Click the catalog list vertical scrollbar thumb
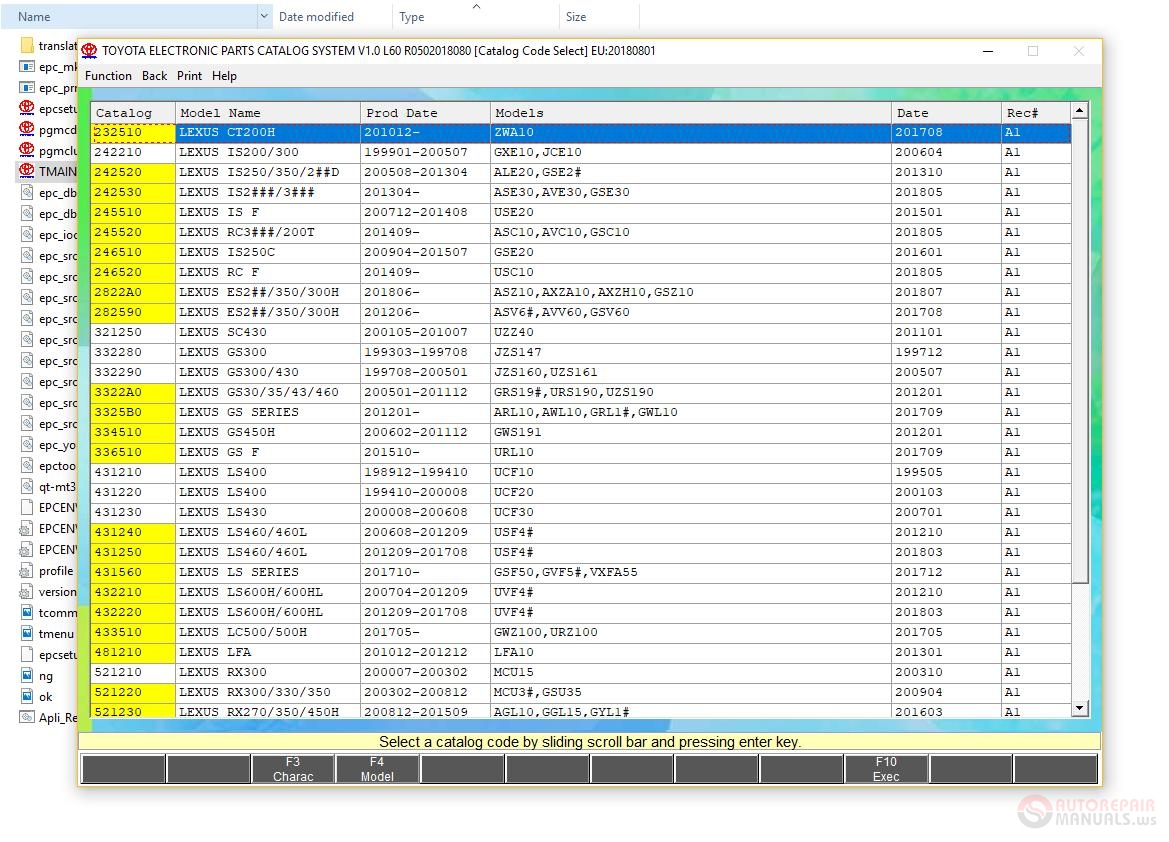Viewport: 1169px width, 842px height. 1080,351
